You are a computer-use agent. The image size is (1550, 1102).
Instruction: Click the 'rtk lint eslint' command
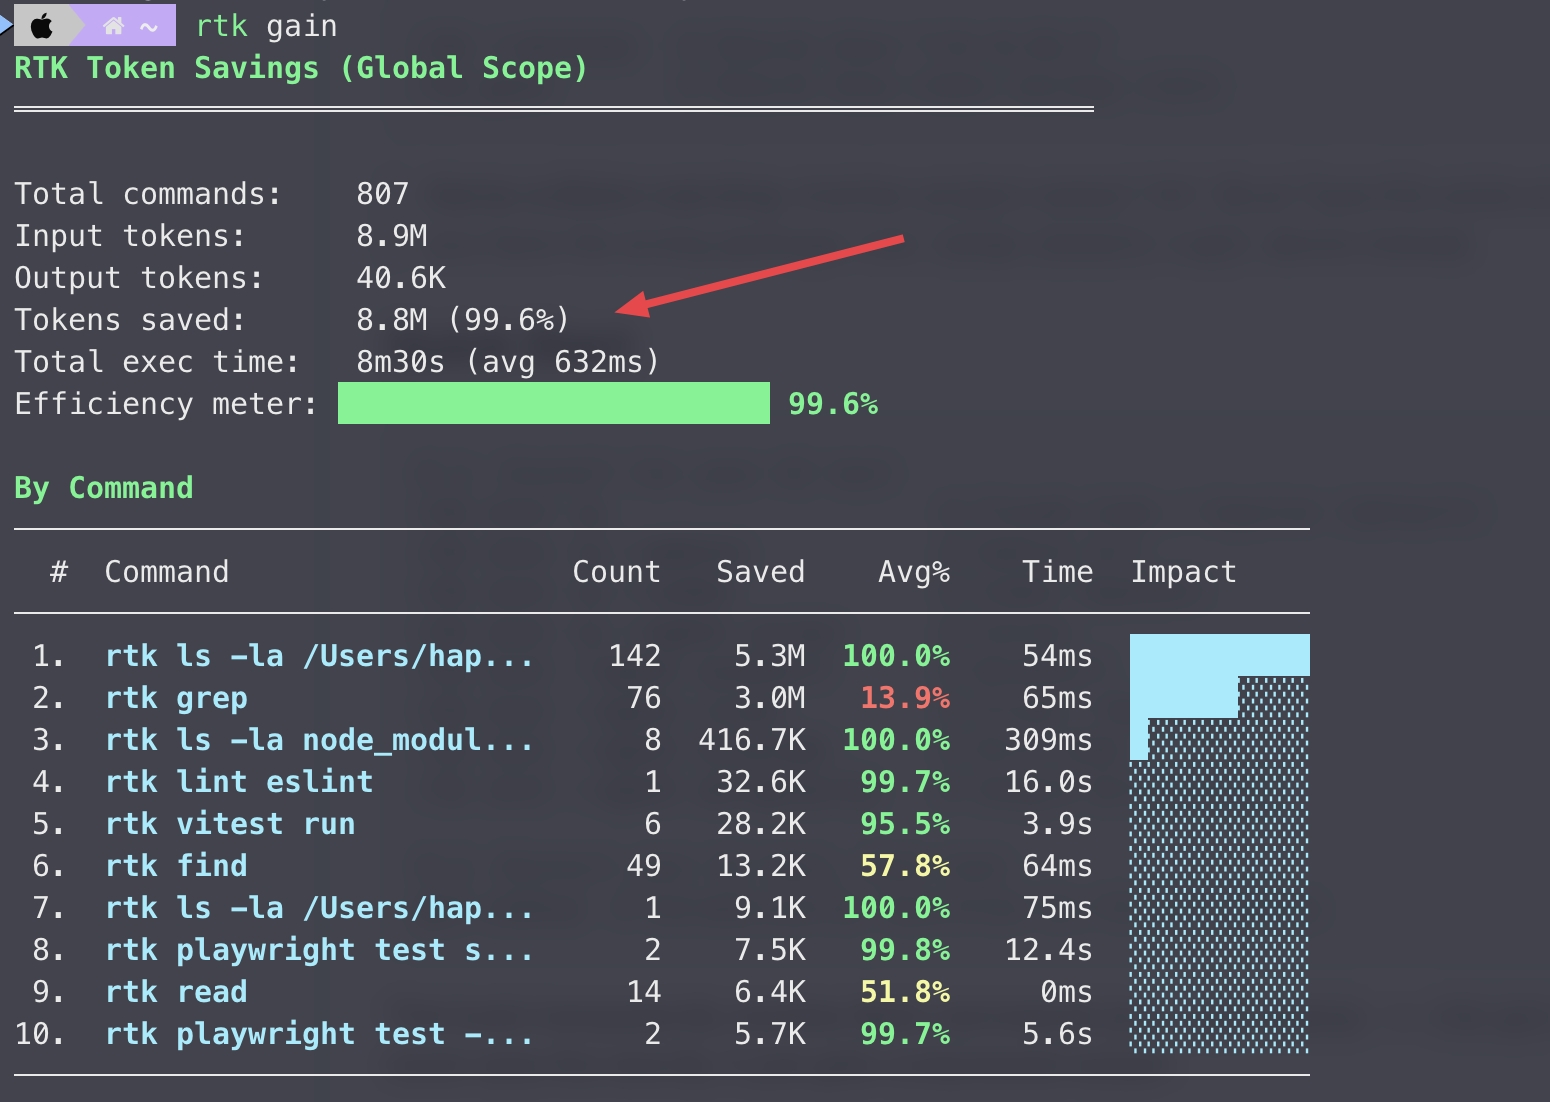239,781
